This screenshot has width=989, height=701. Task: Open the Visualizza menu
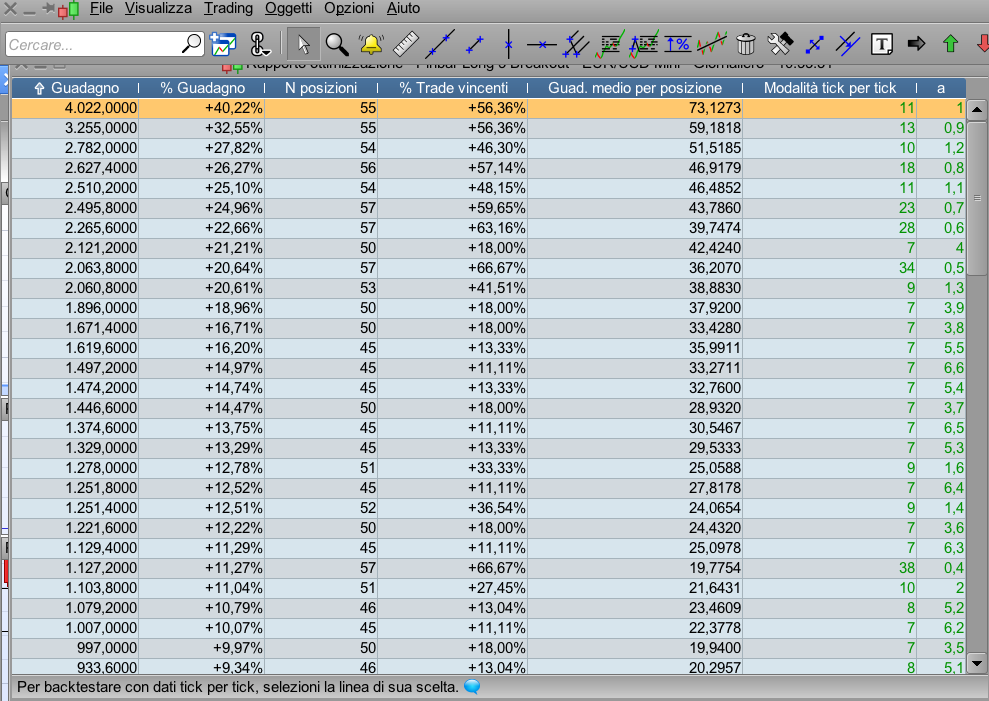(158, 8)
